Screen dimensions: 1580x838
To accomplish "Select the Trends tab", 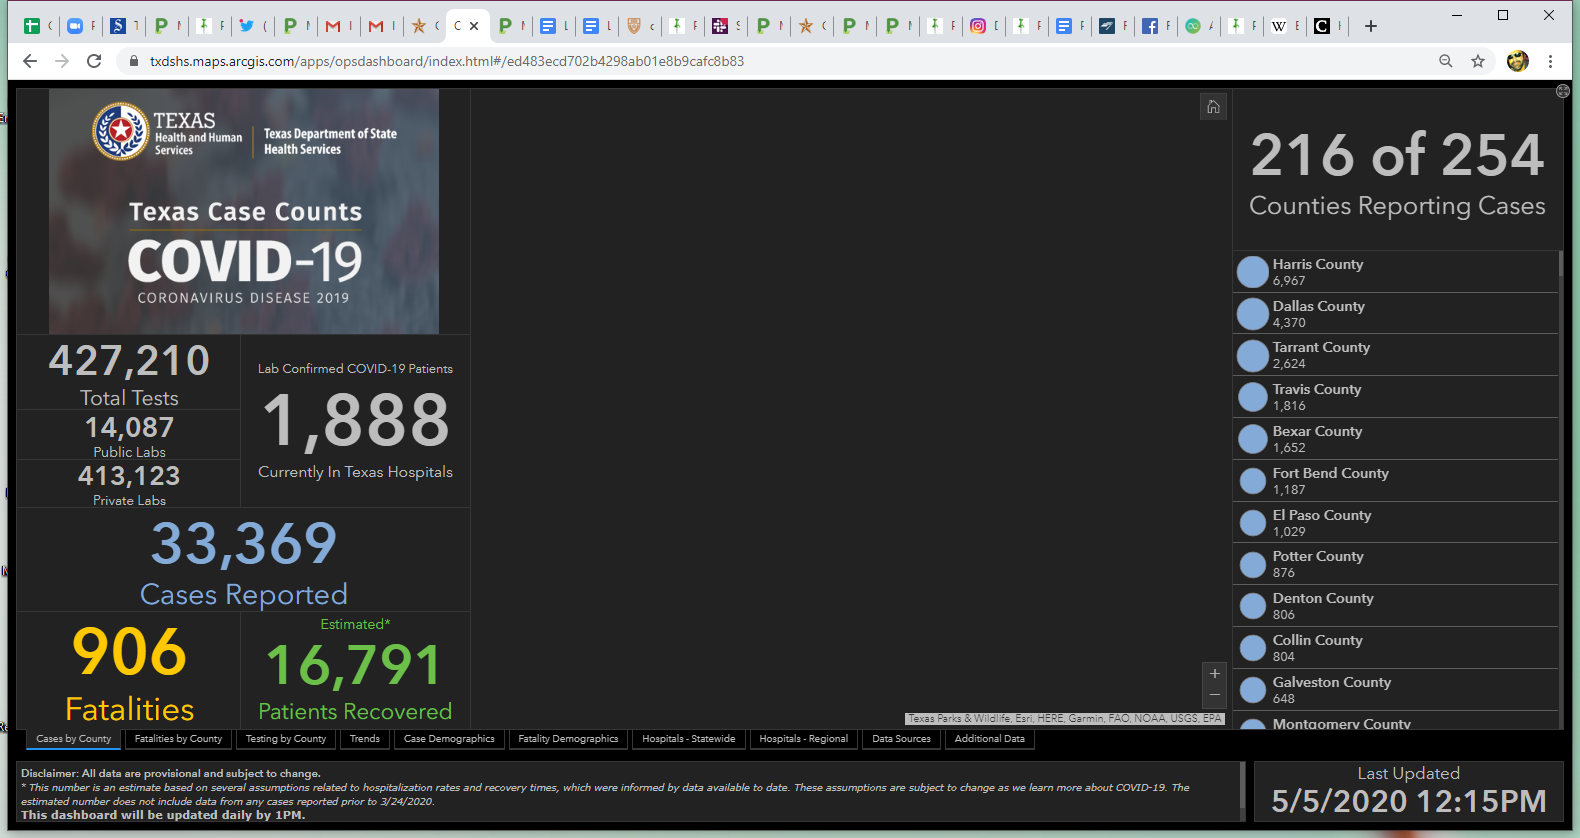I will [364, 739].
